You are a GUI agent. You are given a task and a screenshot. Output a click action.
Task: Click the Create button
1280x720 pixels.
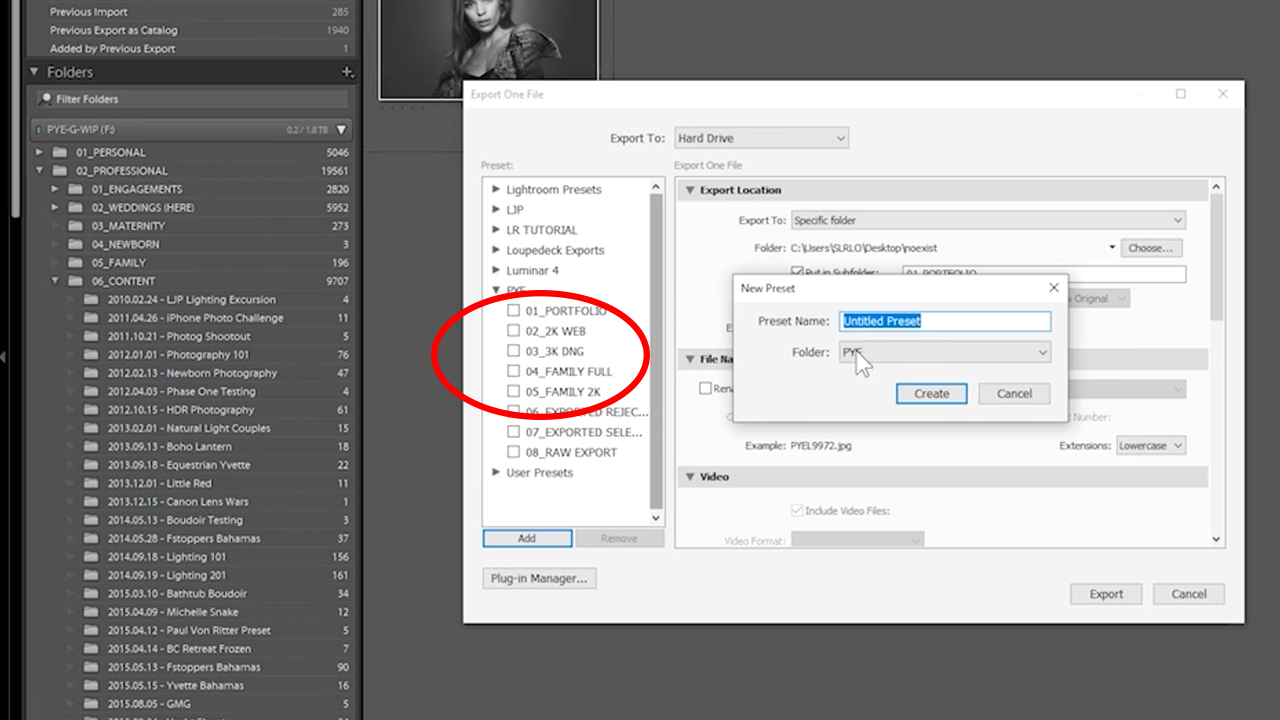930,393
